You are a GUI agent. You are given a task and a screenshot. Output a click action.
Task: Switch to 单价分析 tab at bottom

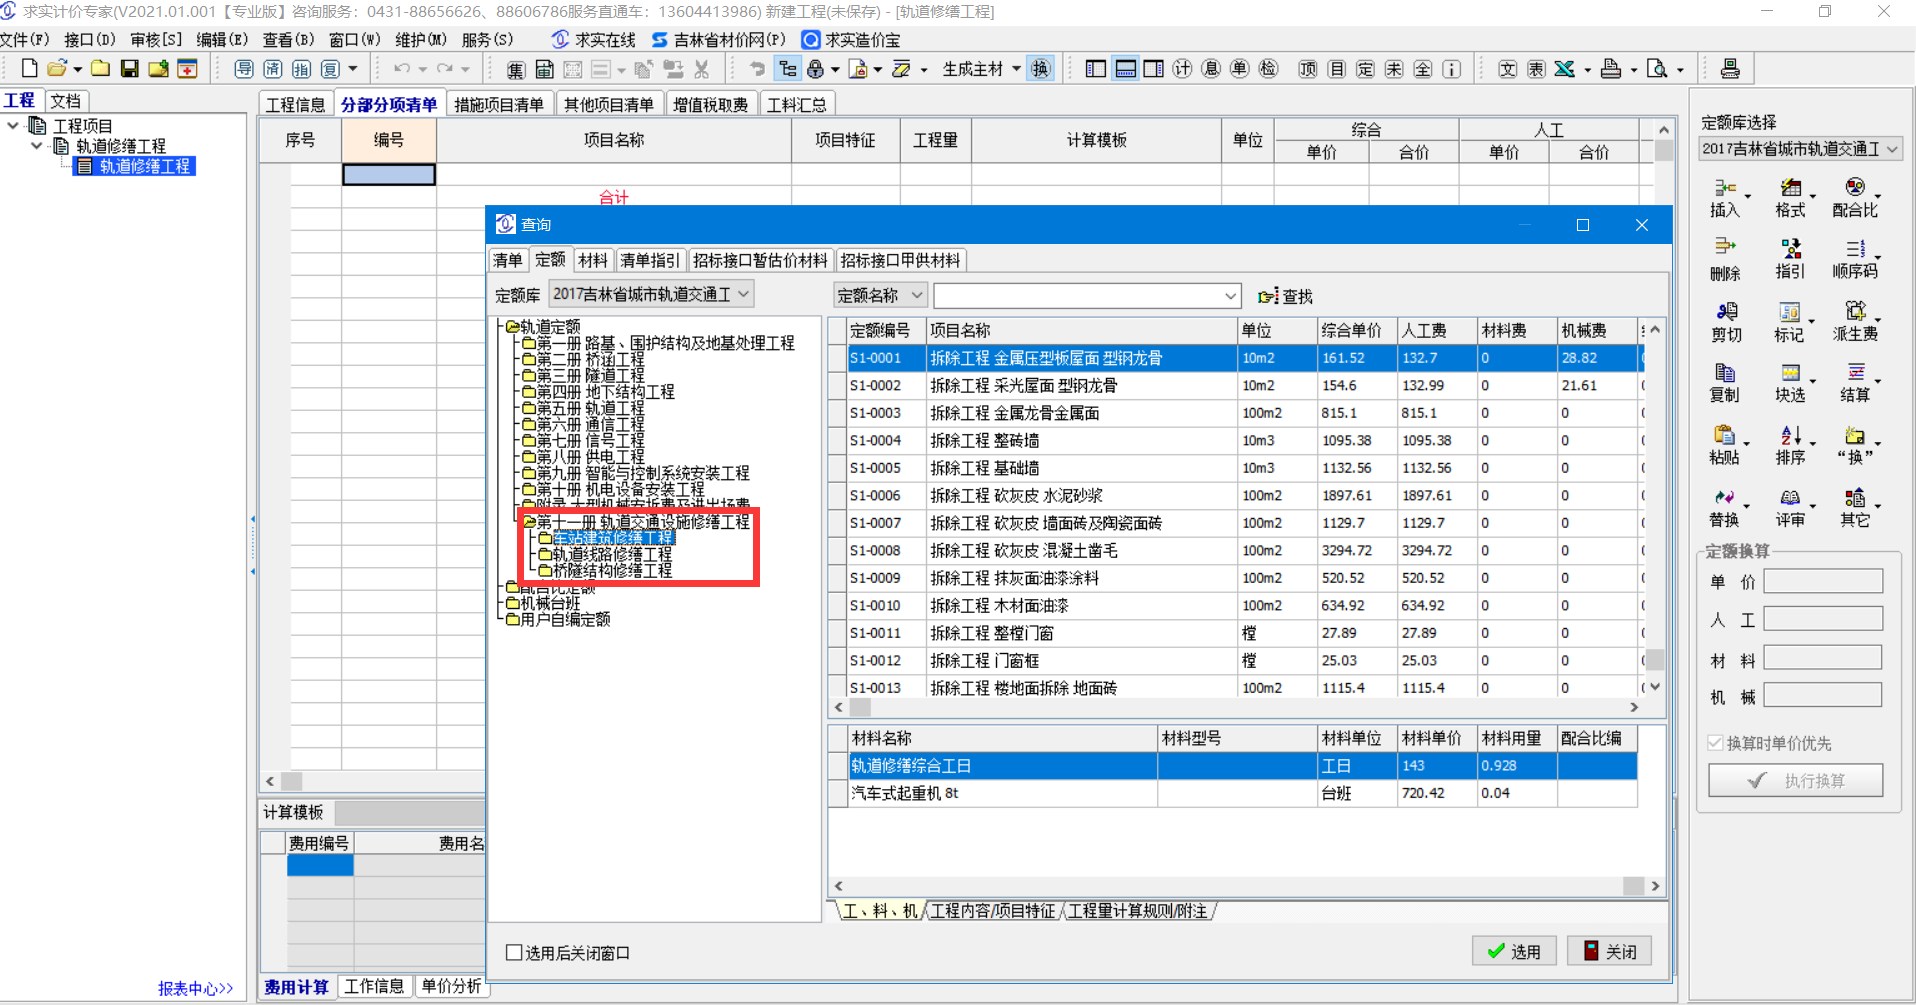coord(451,986)
